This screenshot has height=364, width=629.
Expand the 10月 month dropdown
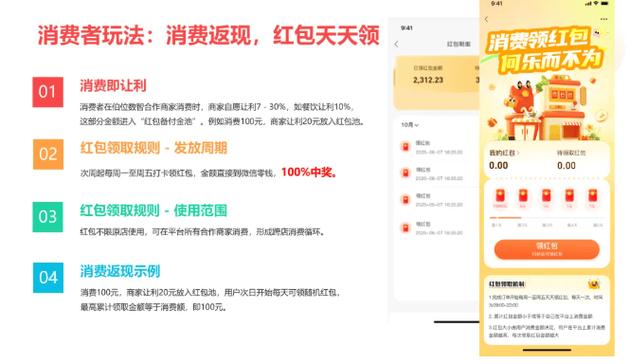[410, 125]
